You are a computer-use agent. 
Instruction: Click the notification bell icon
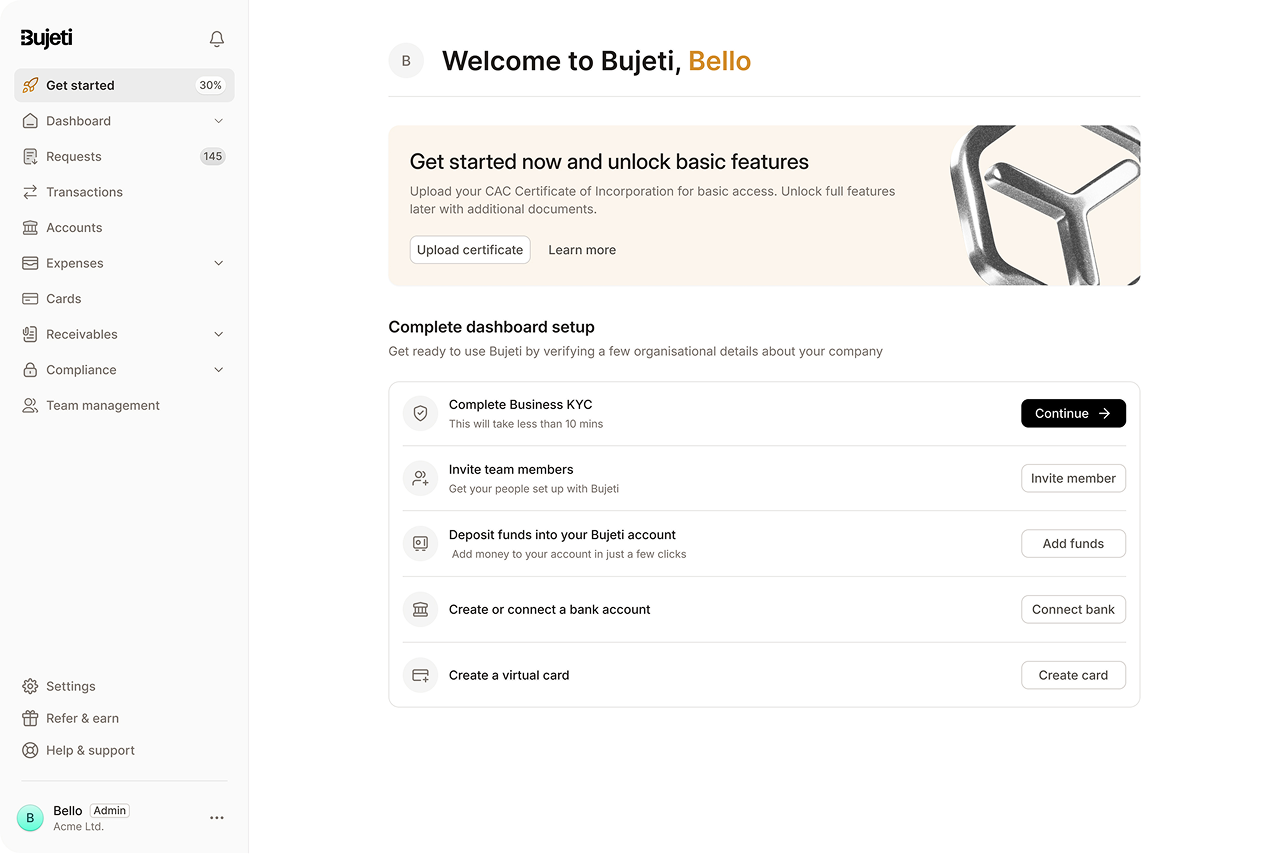[217, 39]
